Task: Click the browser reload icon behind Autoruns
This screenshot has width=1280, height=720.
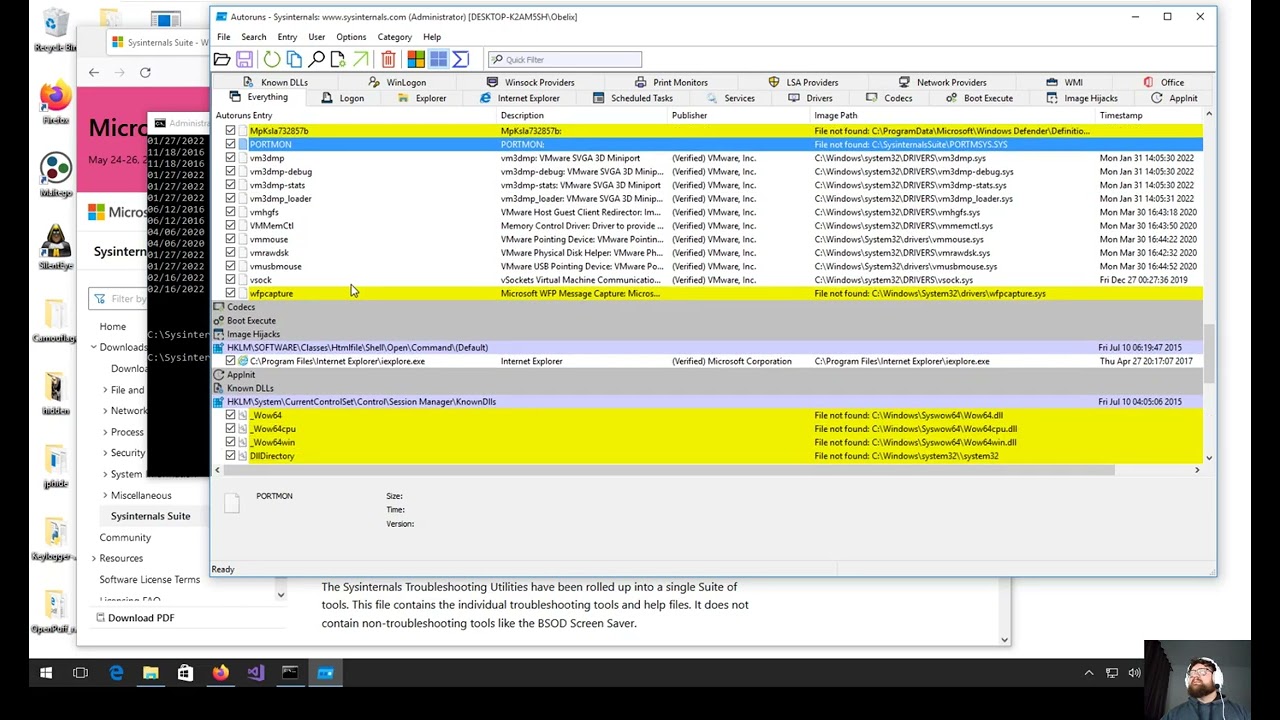Action: pos(145,72)
